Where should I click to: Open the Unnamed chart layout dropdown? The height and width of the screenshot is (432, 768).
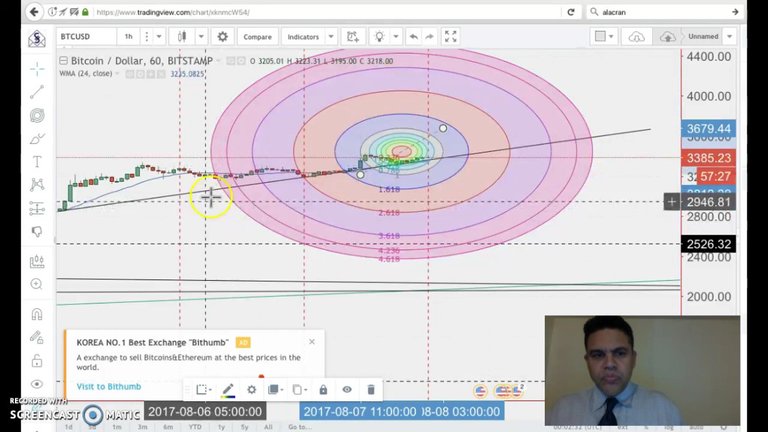tap(711, 37)
